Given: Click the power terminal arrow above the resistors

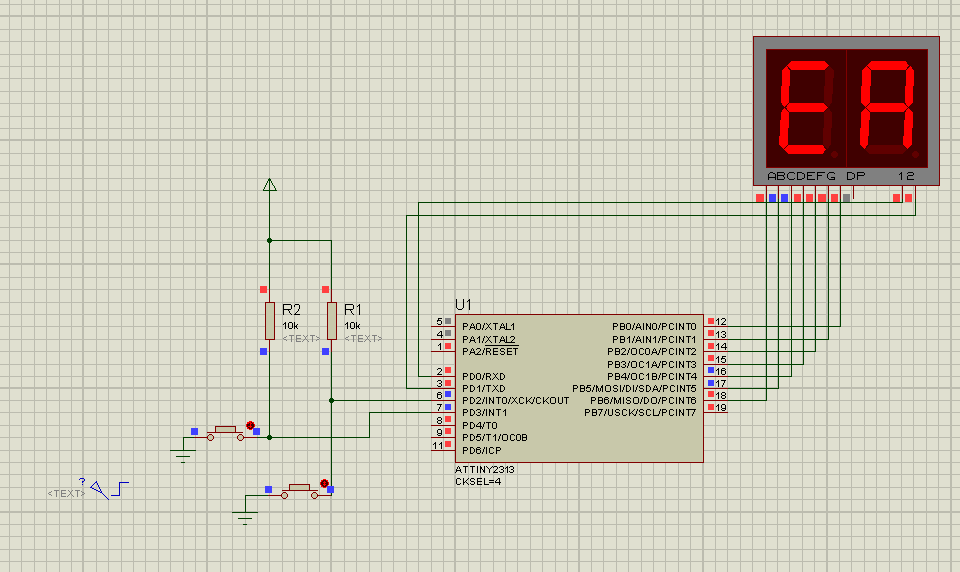Looking at the screenshot, I should [x=268, y=184].
